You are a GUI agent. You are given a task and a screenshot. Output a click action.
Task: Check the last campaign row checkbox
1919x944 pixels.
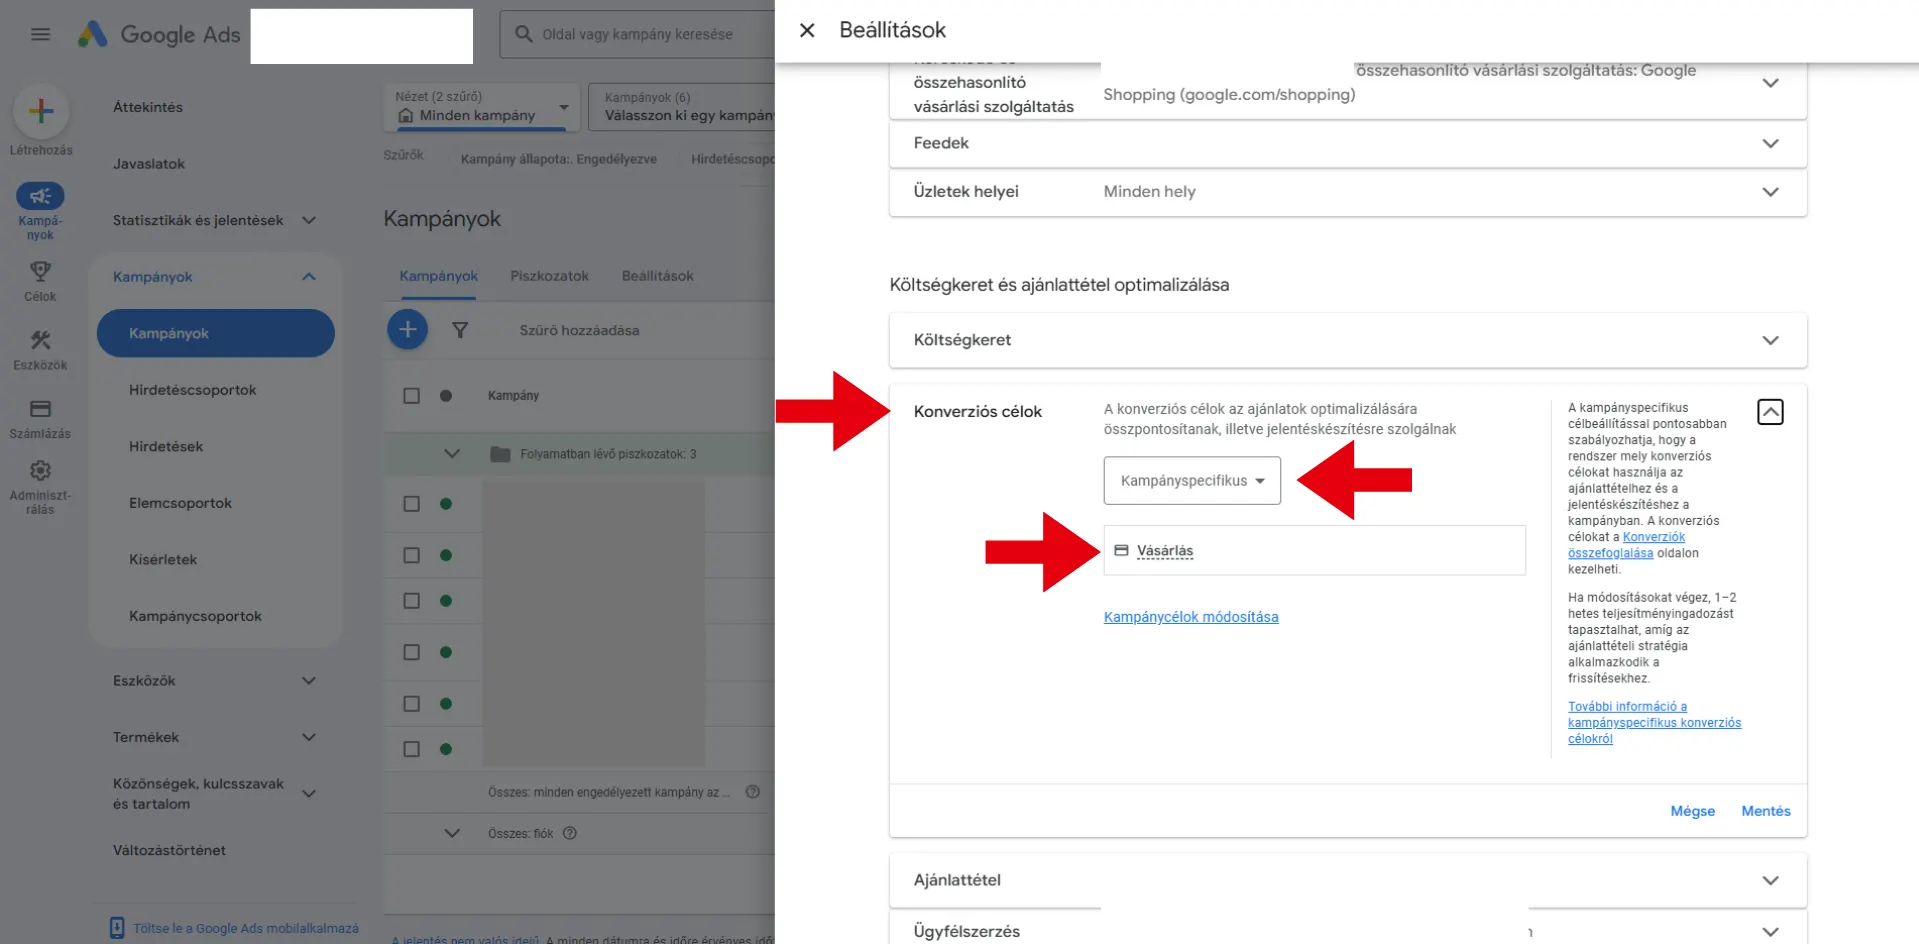pos(411,749)
